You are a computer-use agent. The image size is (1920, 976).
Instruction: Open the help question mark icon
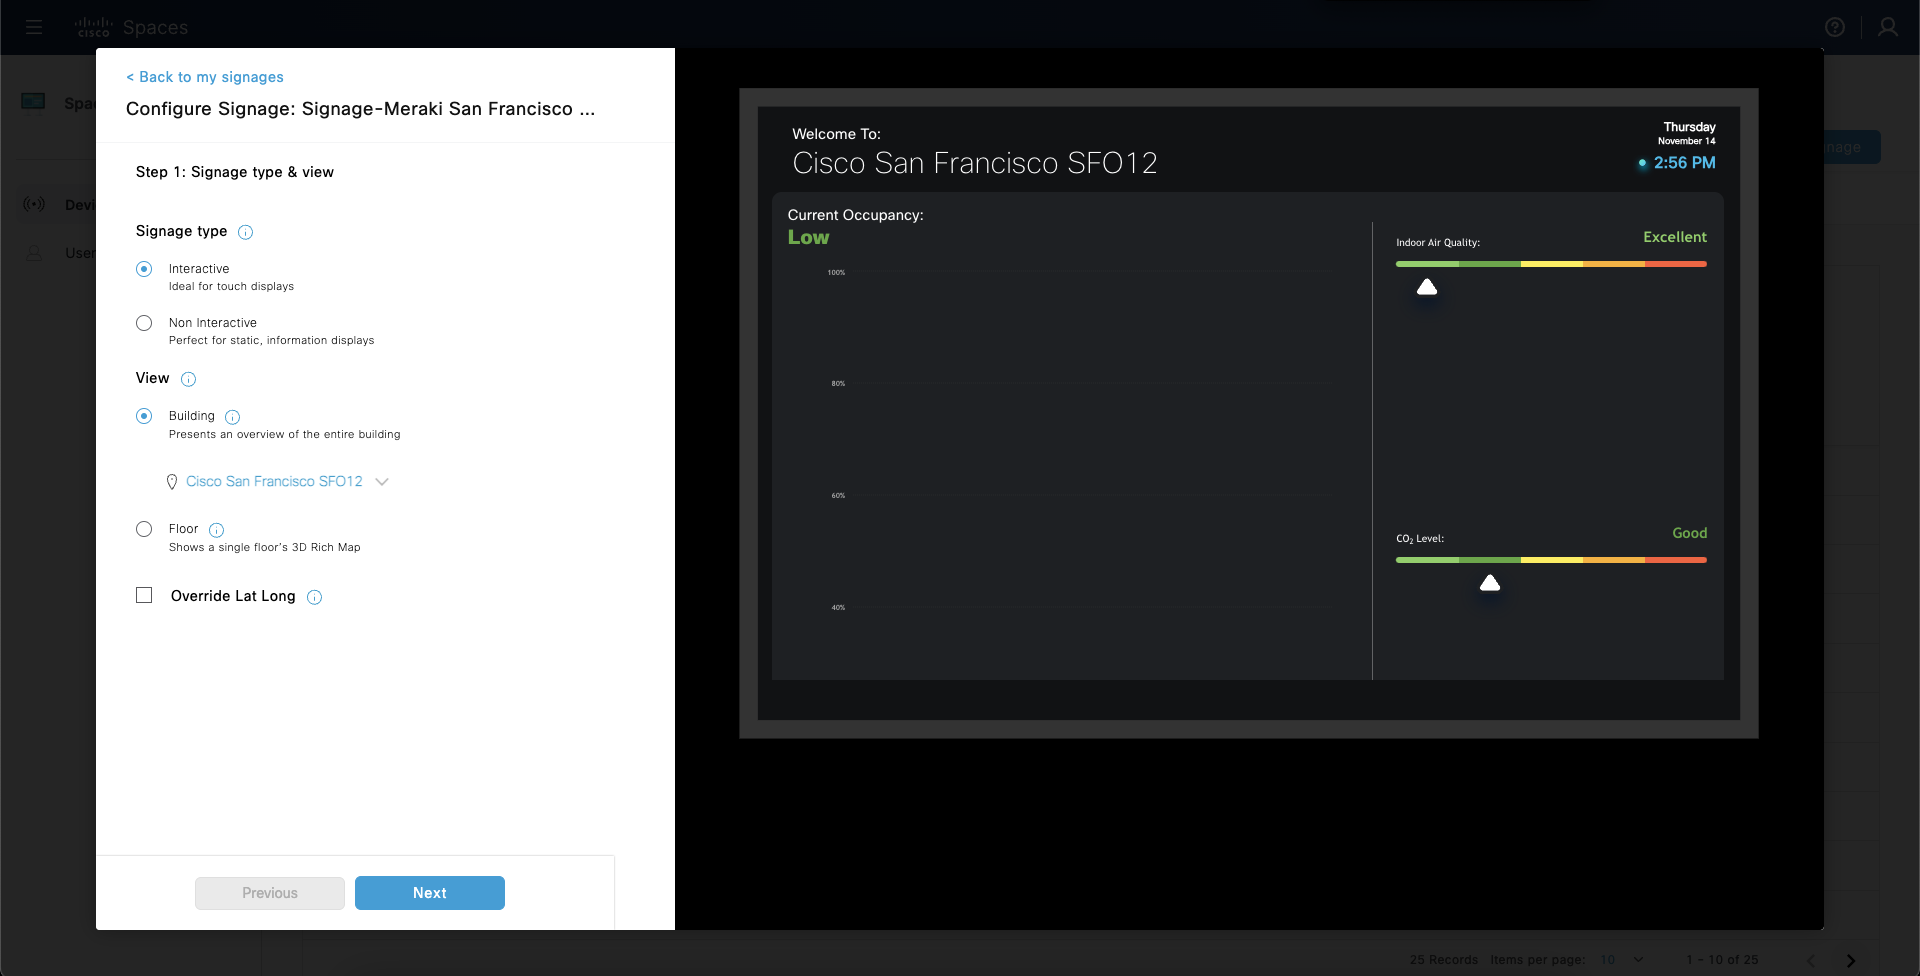pyautogui.click(x=1834, y=27)
